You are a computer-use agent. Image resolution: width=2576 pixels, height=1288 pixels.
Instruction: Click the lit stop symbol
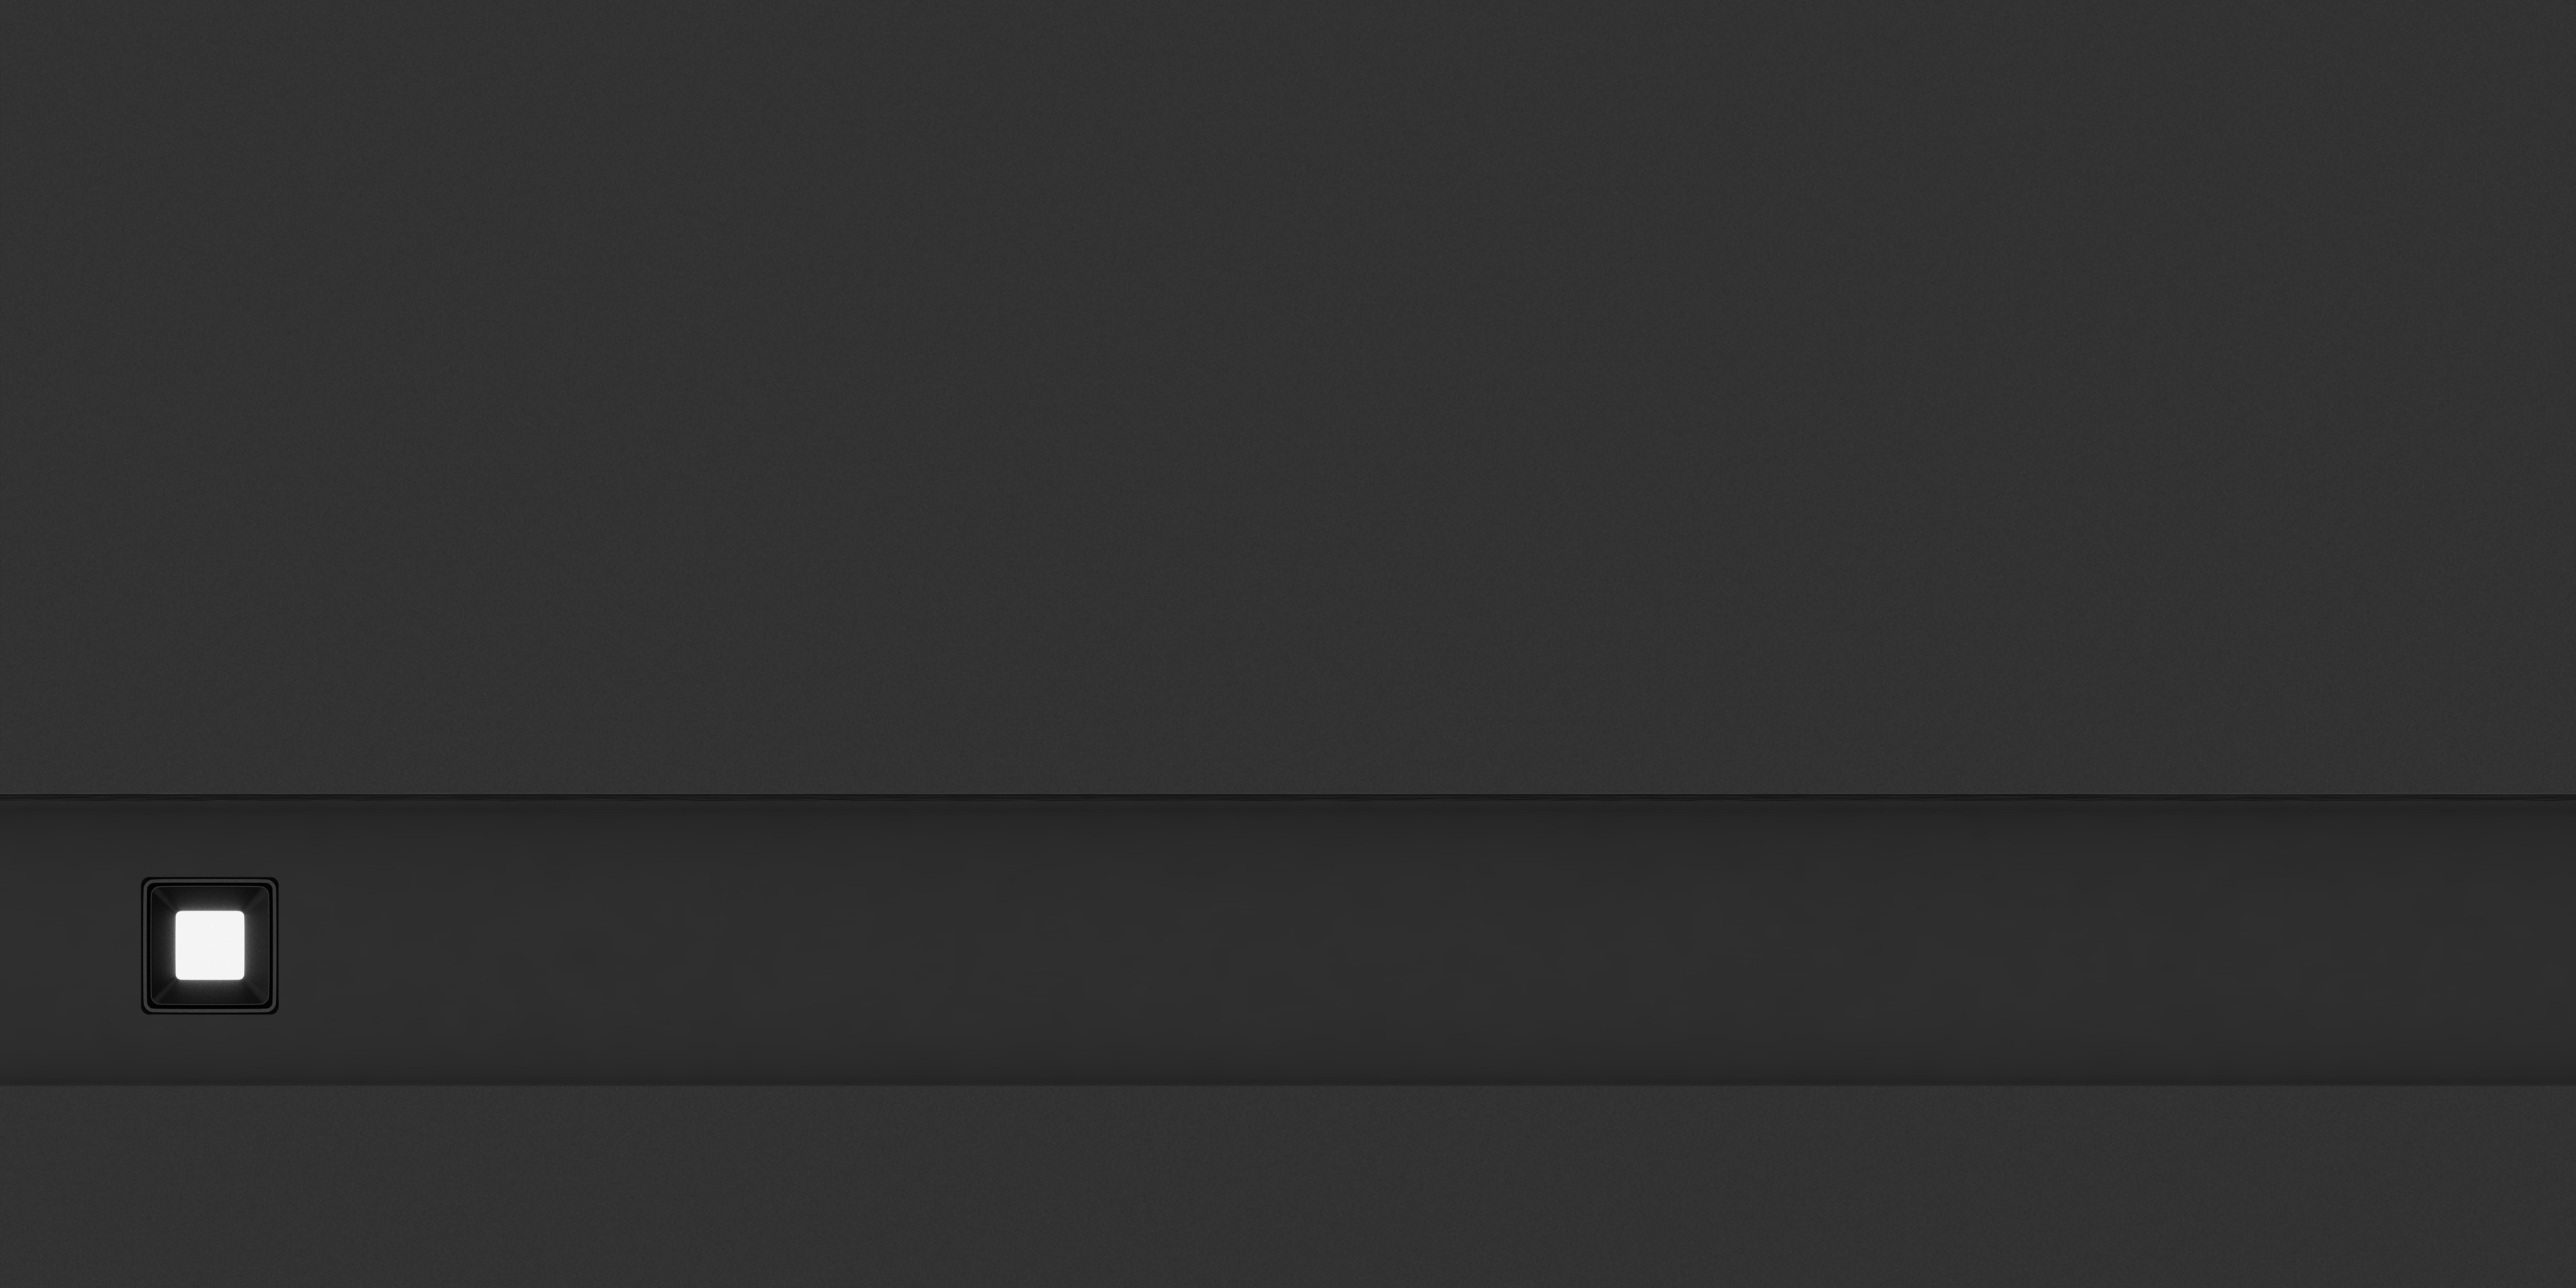tap(210, 945)
